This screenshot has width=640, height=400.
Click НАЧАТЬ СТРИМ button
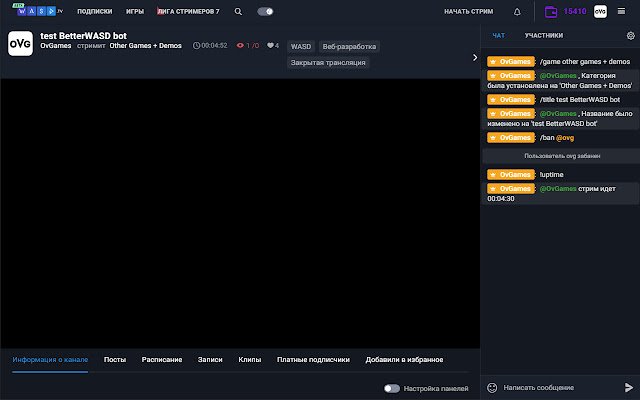pyautogui.click(x=469, y=11)
